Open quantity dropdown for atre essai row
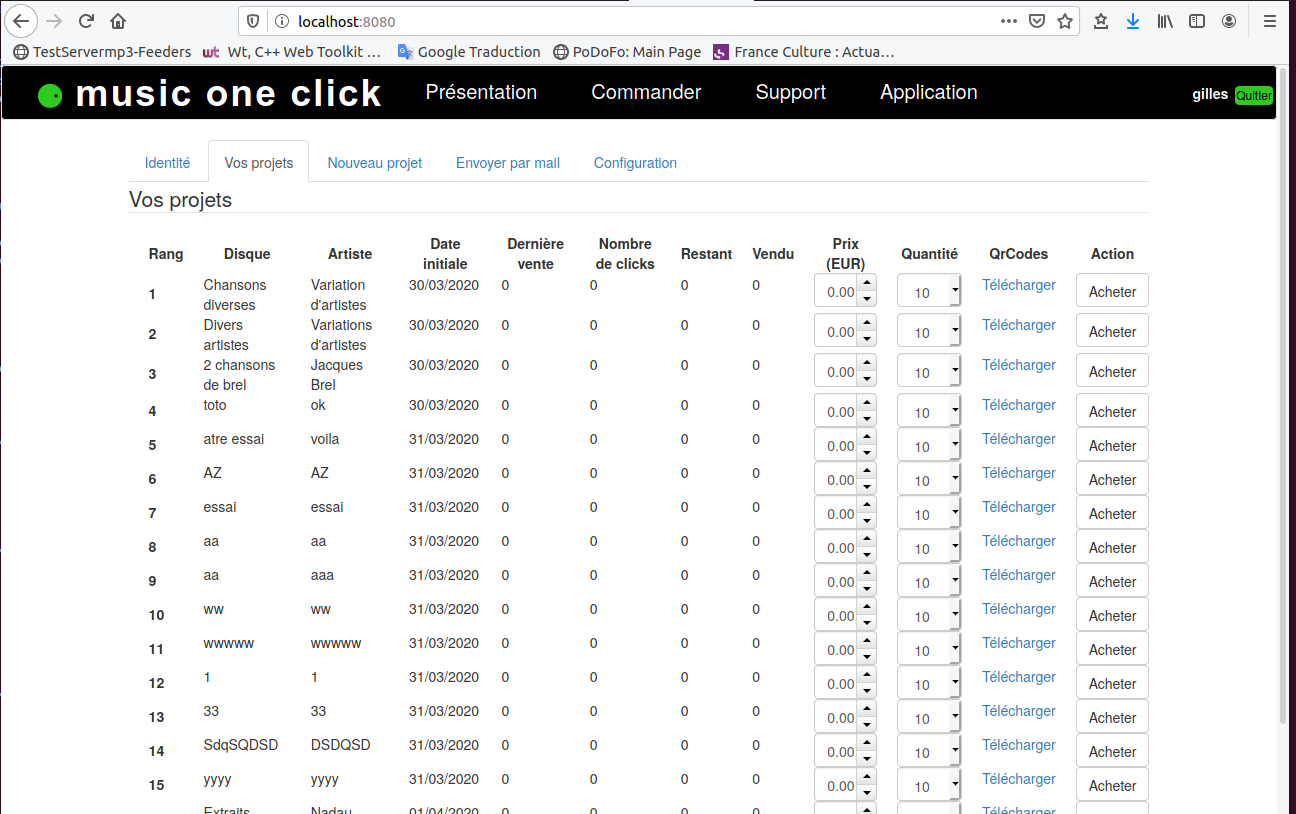Image resolution: width=1296 pixels, height=814 pixels. pyautogui.click(x=929, y=446)
